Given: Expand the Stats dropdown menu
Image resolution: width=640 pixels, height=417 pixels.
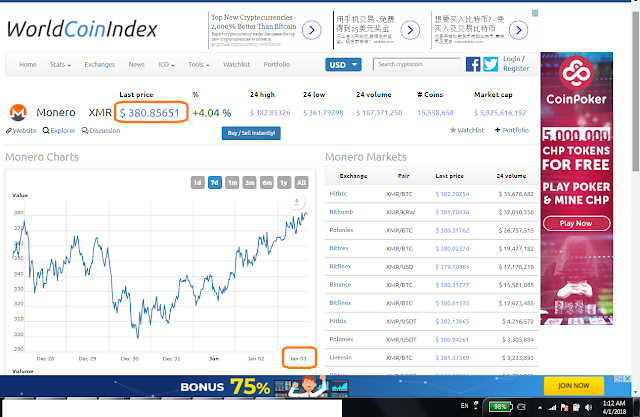Looking at the screenshot, I should pyautogui.click(x=60, y=64).
